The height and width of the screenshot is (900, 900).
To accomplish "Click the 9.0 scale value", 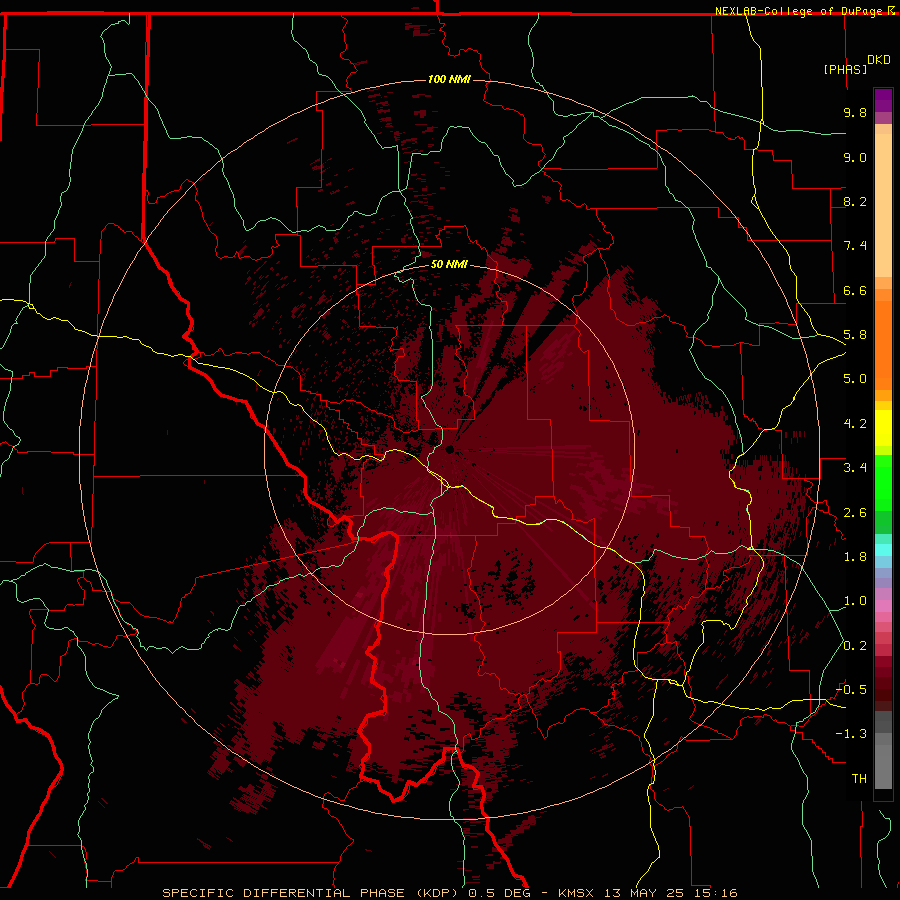I will (855, 157).
